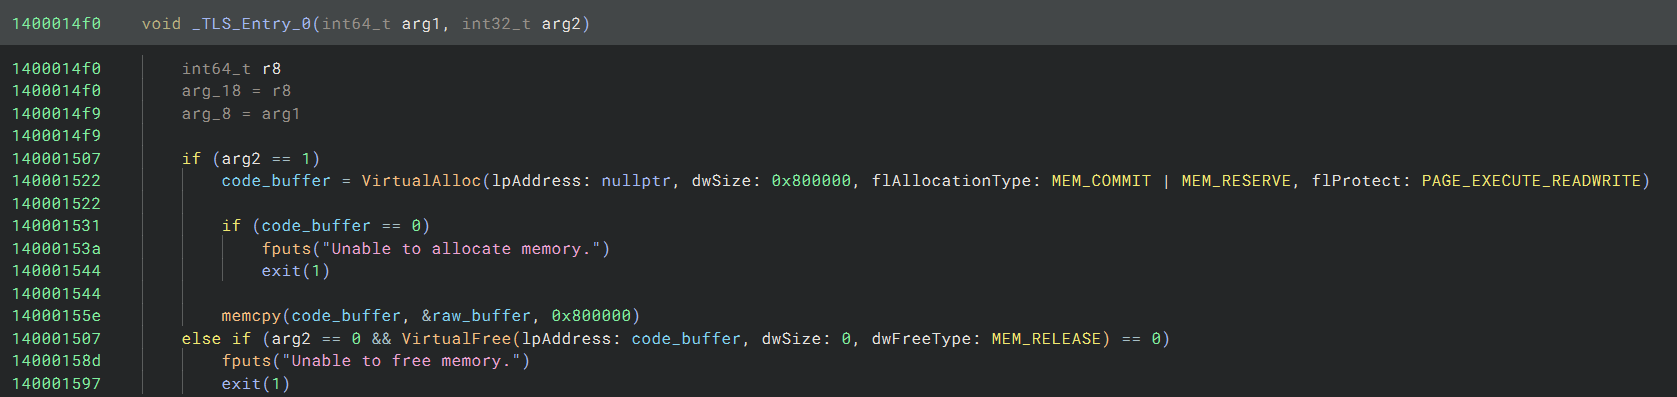Select the 0x800000 dwSize value in VirtualAlloc
The image size is (1677, 397).
point(811,181)
